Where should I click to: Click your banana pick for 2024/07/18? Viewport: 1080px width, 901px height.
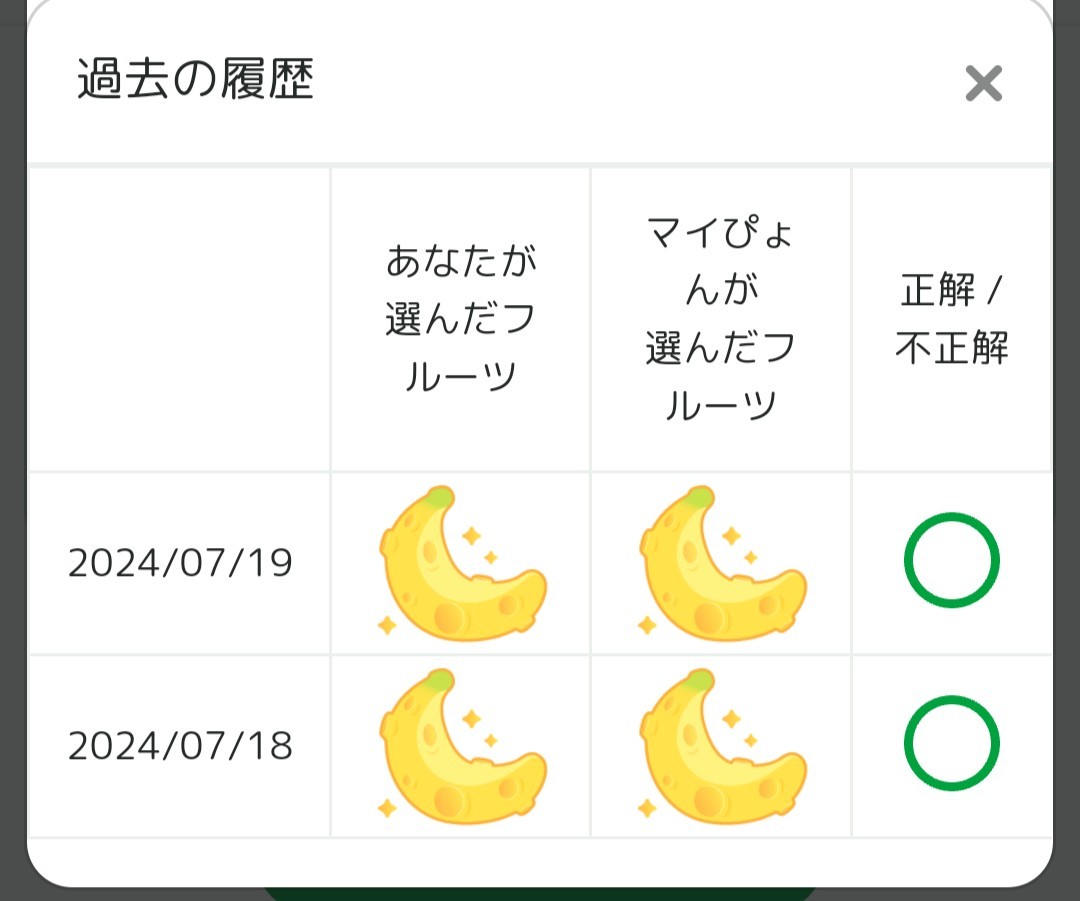click(x=462, y=746)
